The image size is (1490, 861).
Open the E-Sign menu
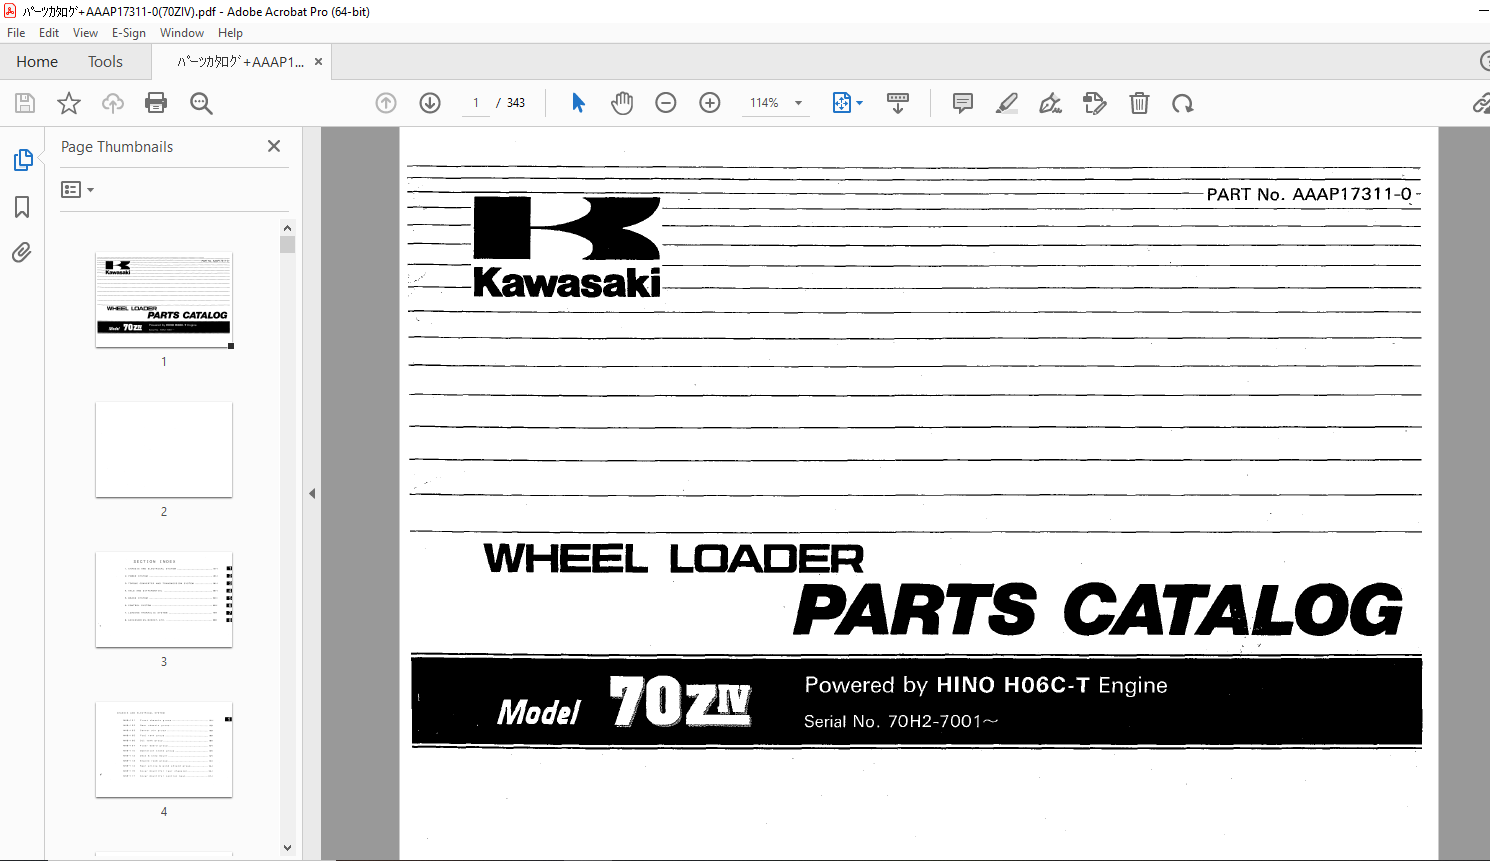click(x=129, y=33)
